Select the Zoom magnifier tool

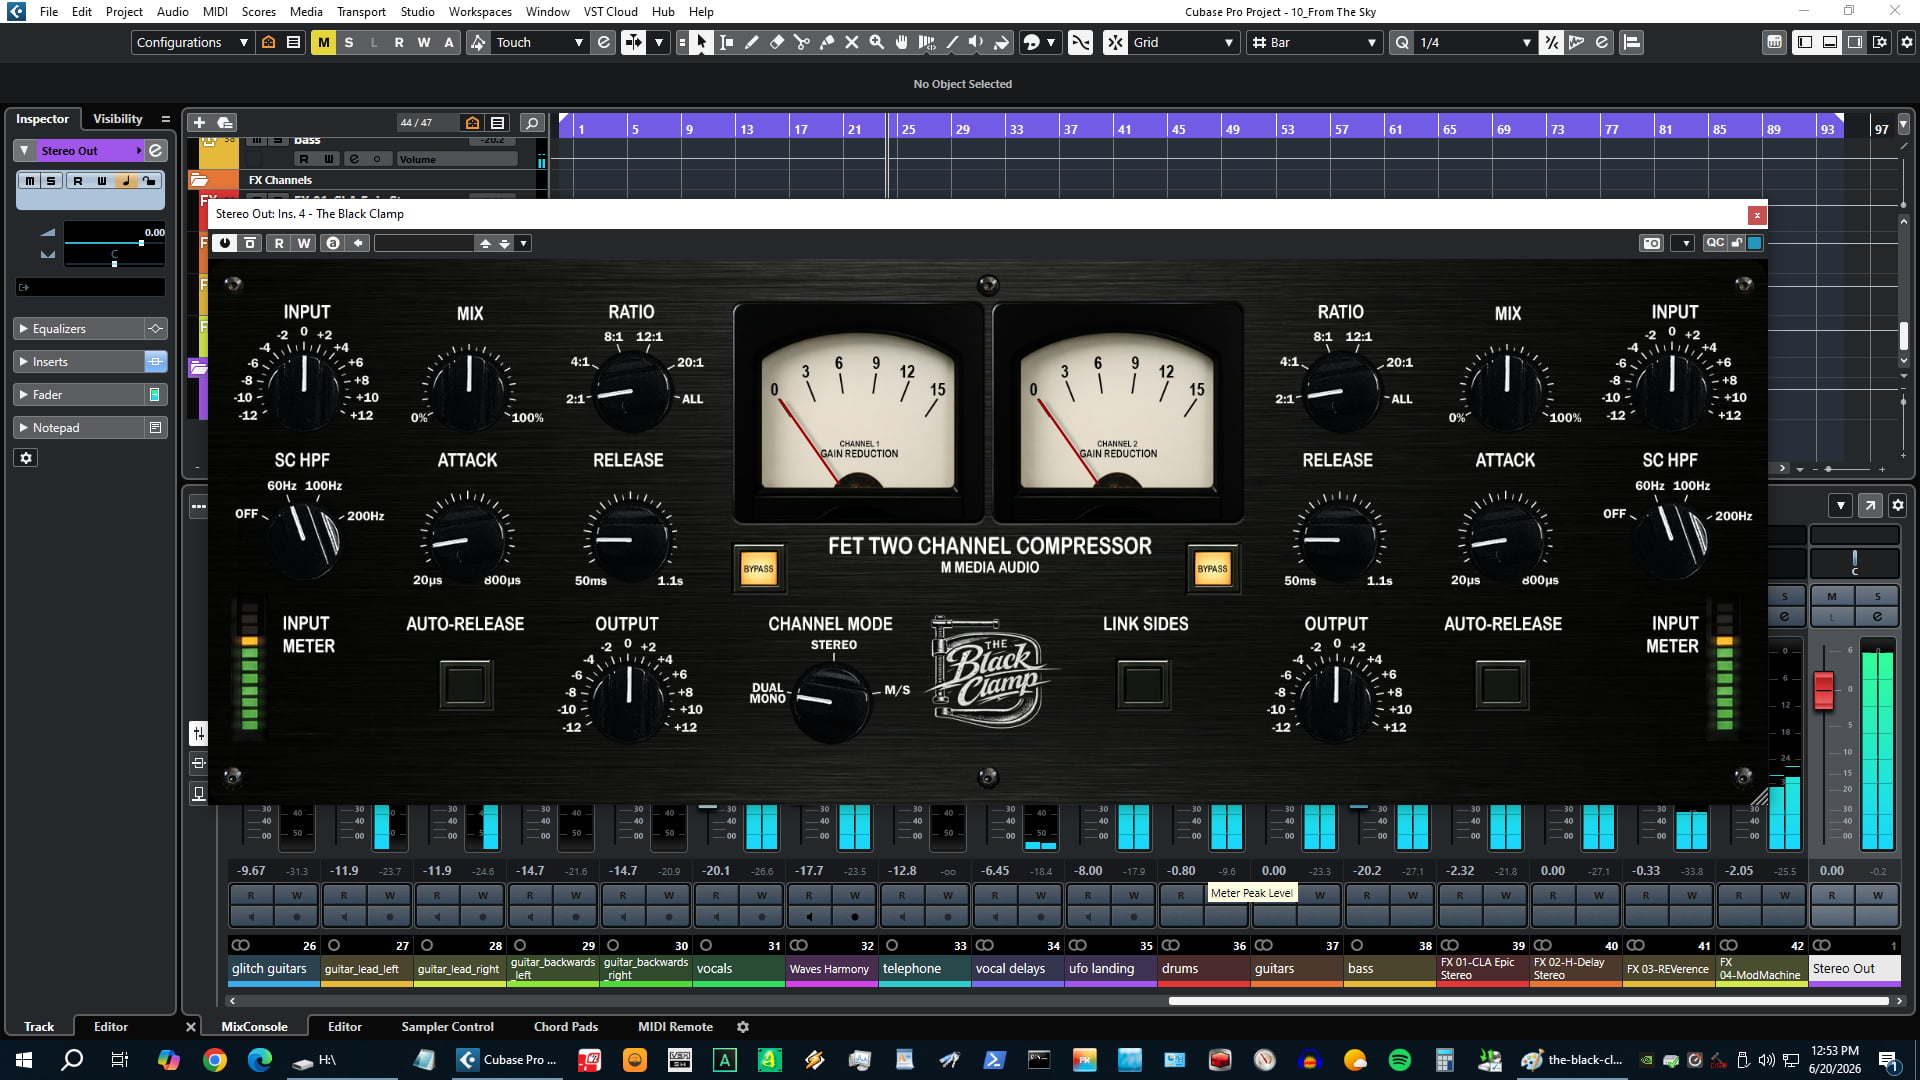tap(876, 42)
